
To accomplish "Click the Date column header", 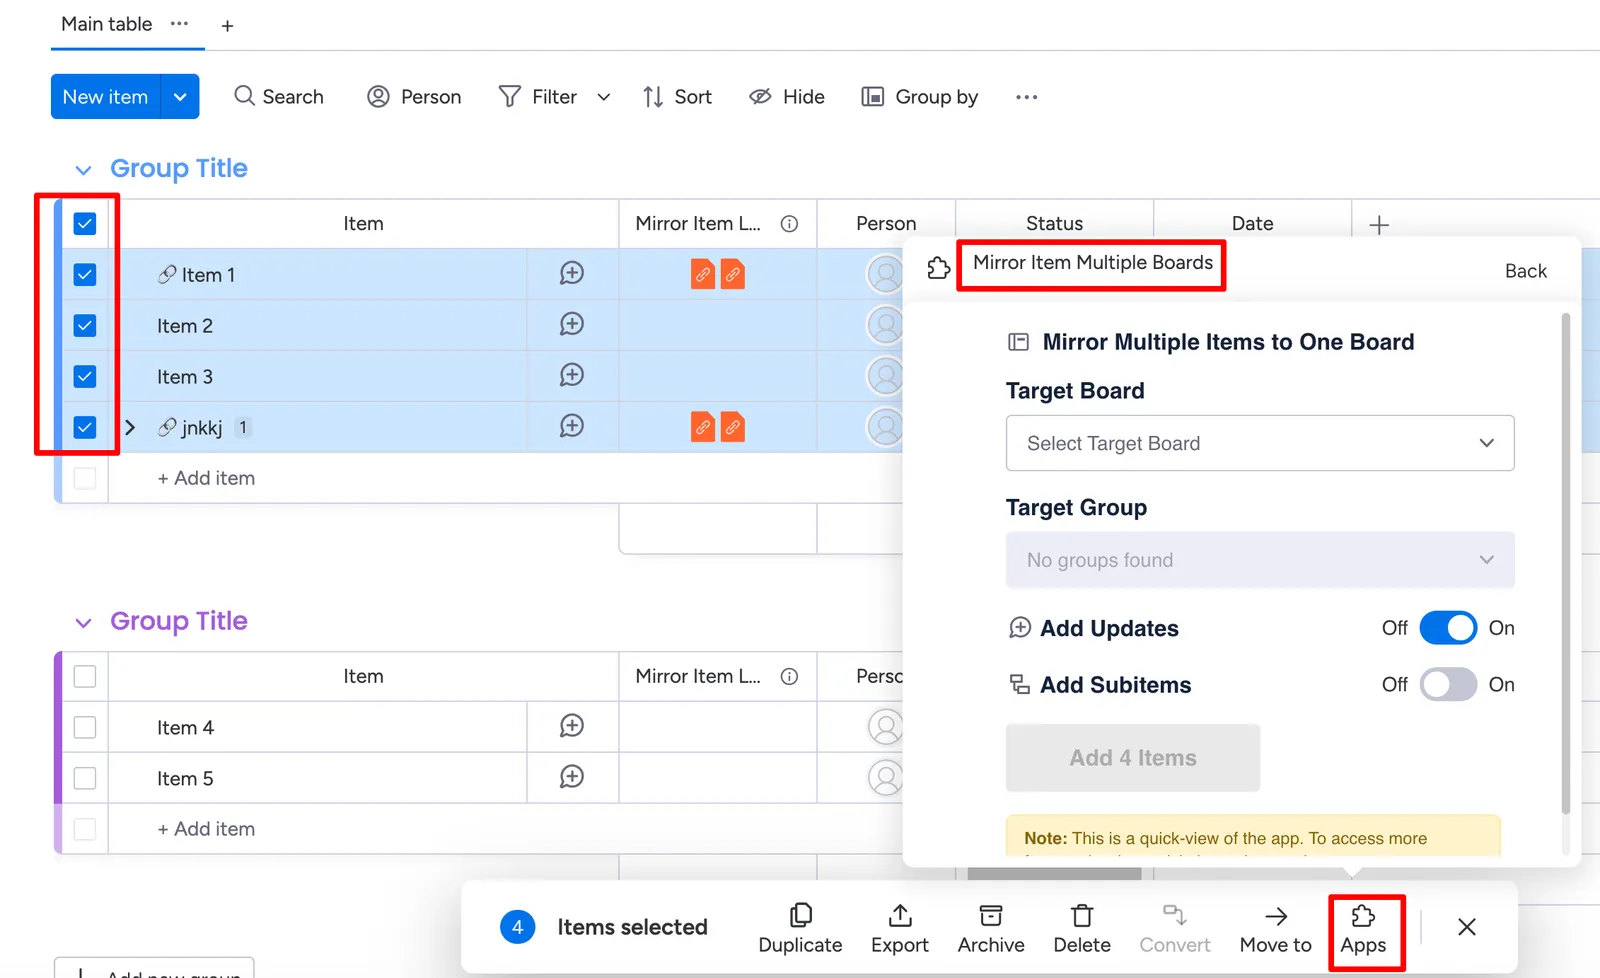I will click(1252, 224).
